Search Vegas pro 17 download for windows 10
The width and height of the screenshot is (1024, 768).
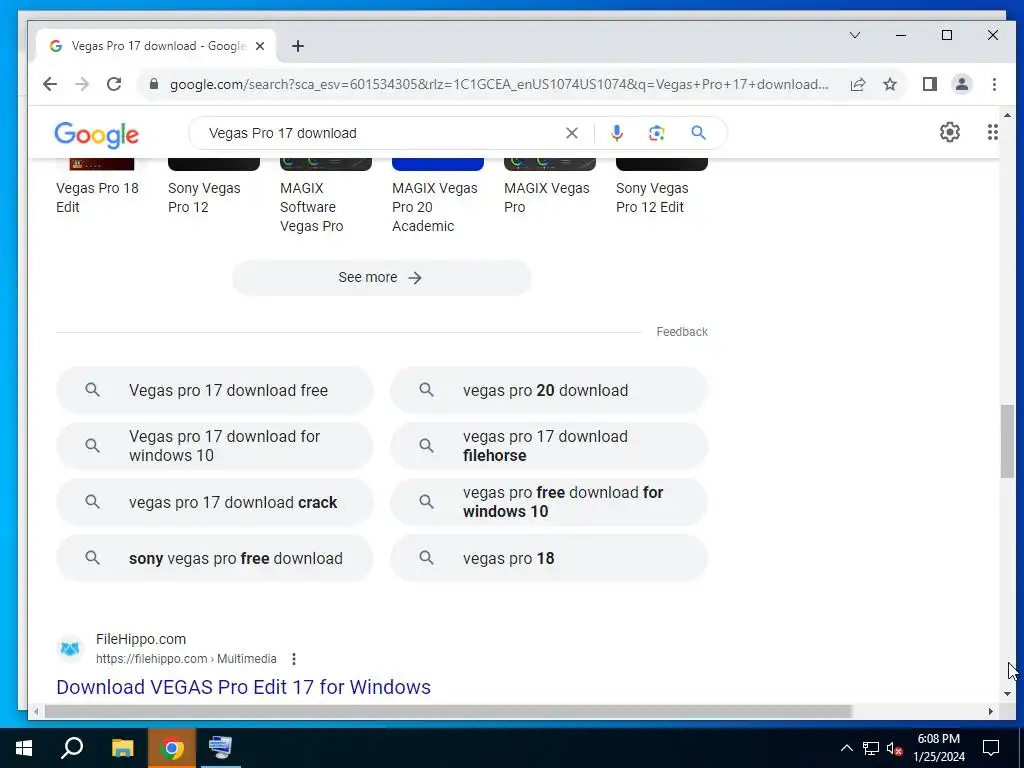[215, 446]
